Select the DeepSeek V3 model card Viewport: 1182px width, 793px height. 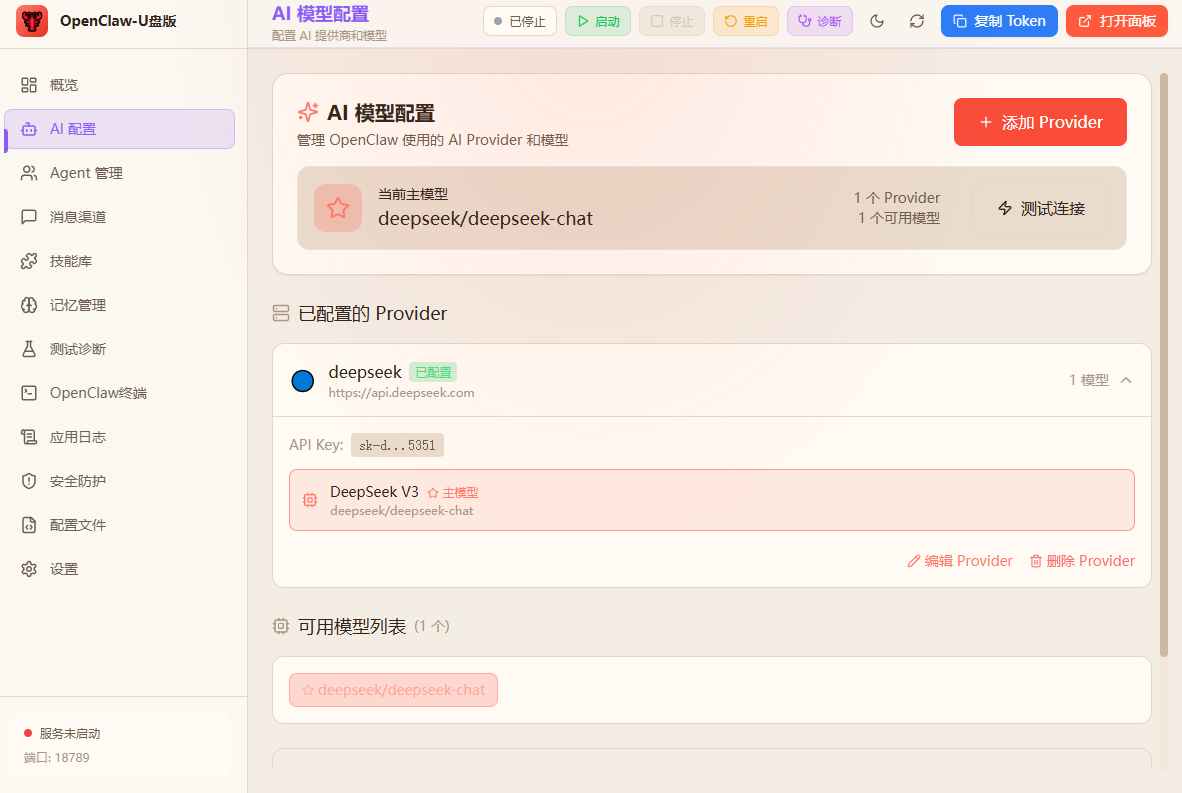(712, 501)
